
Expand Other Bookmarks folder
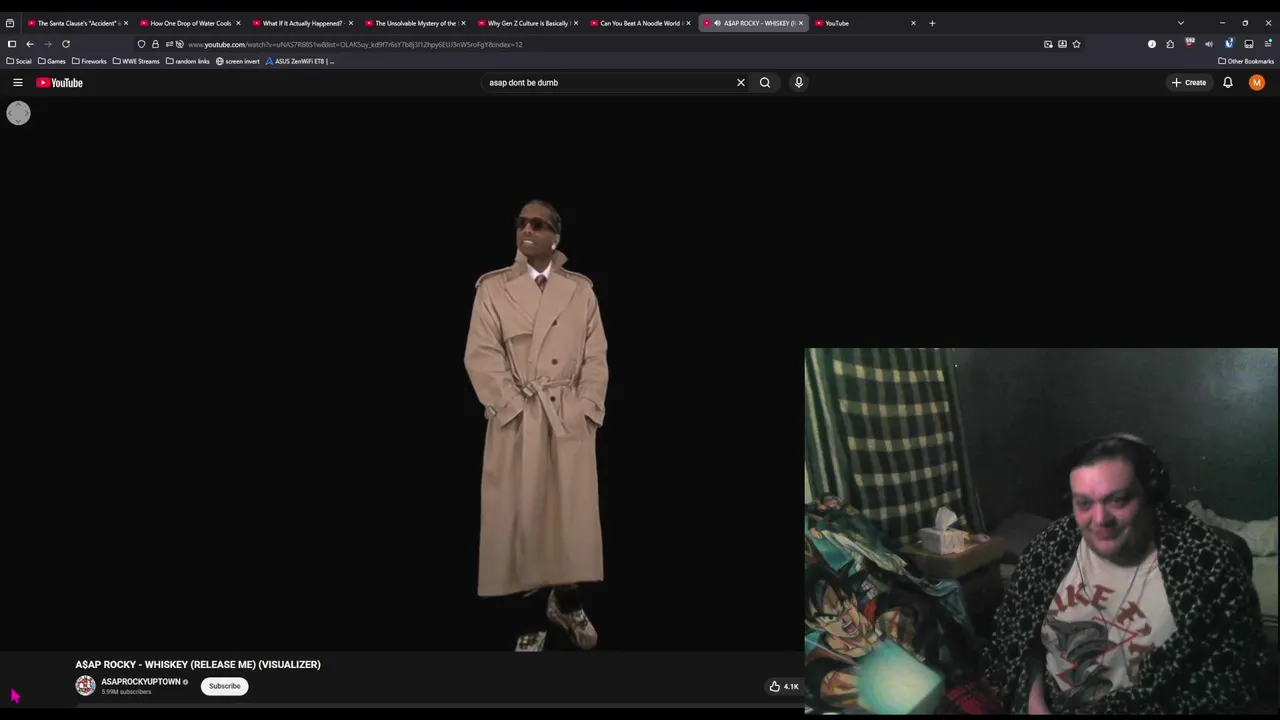[x=1246, y=61]
